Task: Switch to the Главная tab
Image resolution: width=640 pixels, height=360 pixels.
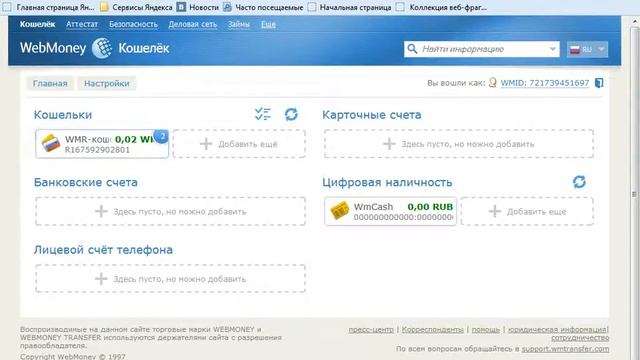Action: (x=50, y=83)
